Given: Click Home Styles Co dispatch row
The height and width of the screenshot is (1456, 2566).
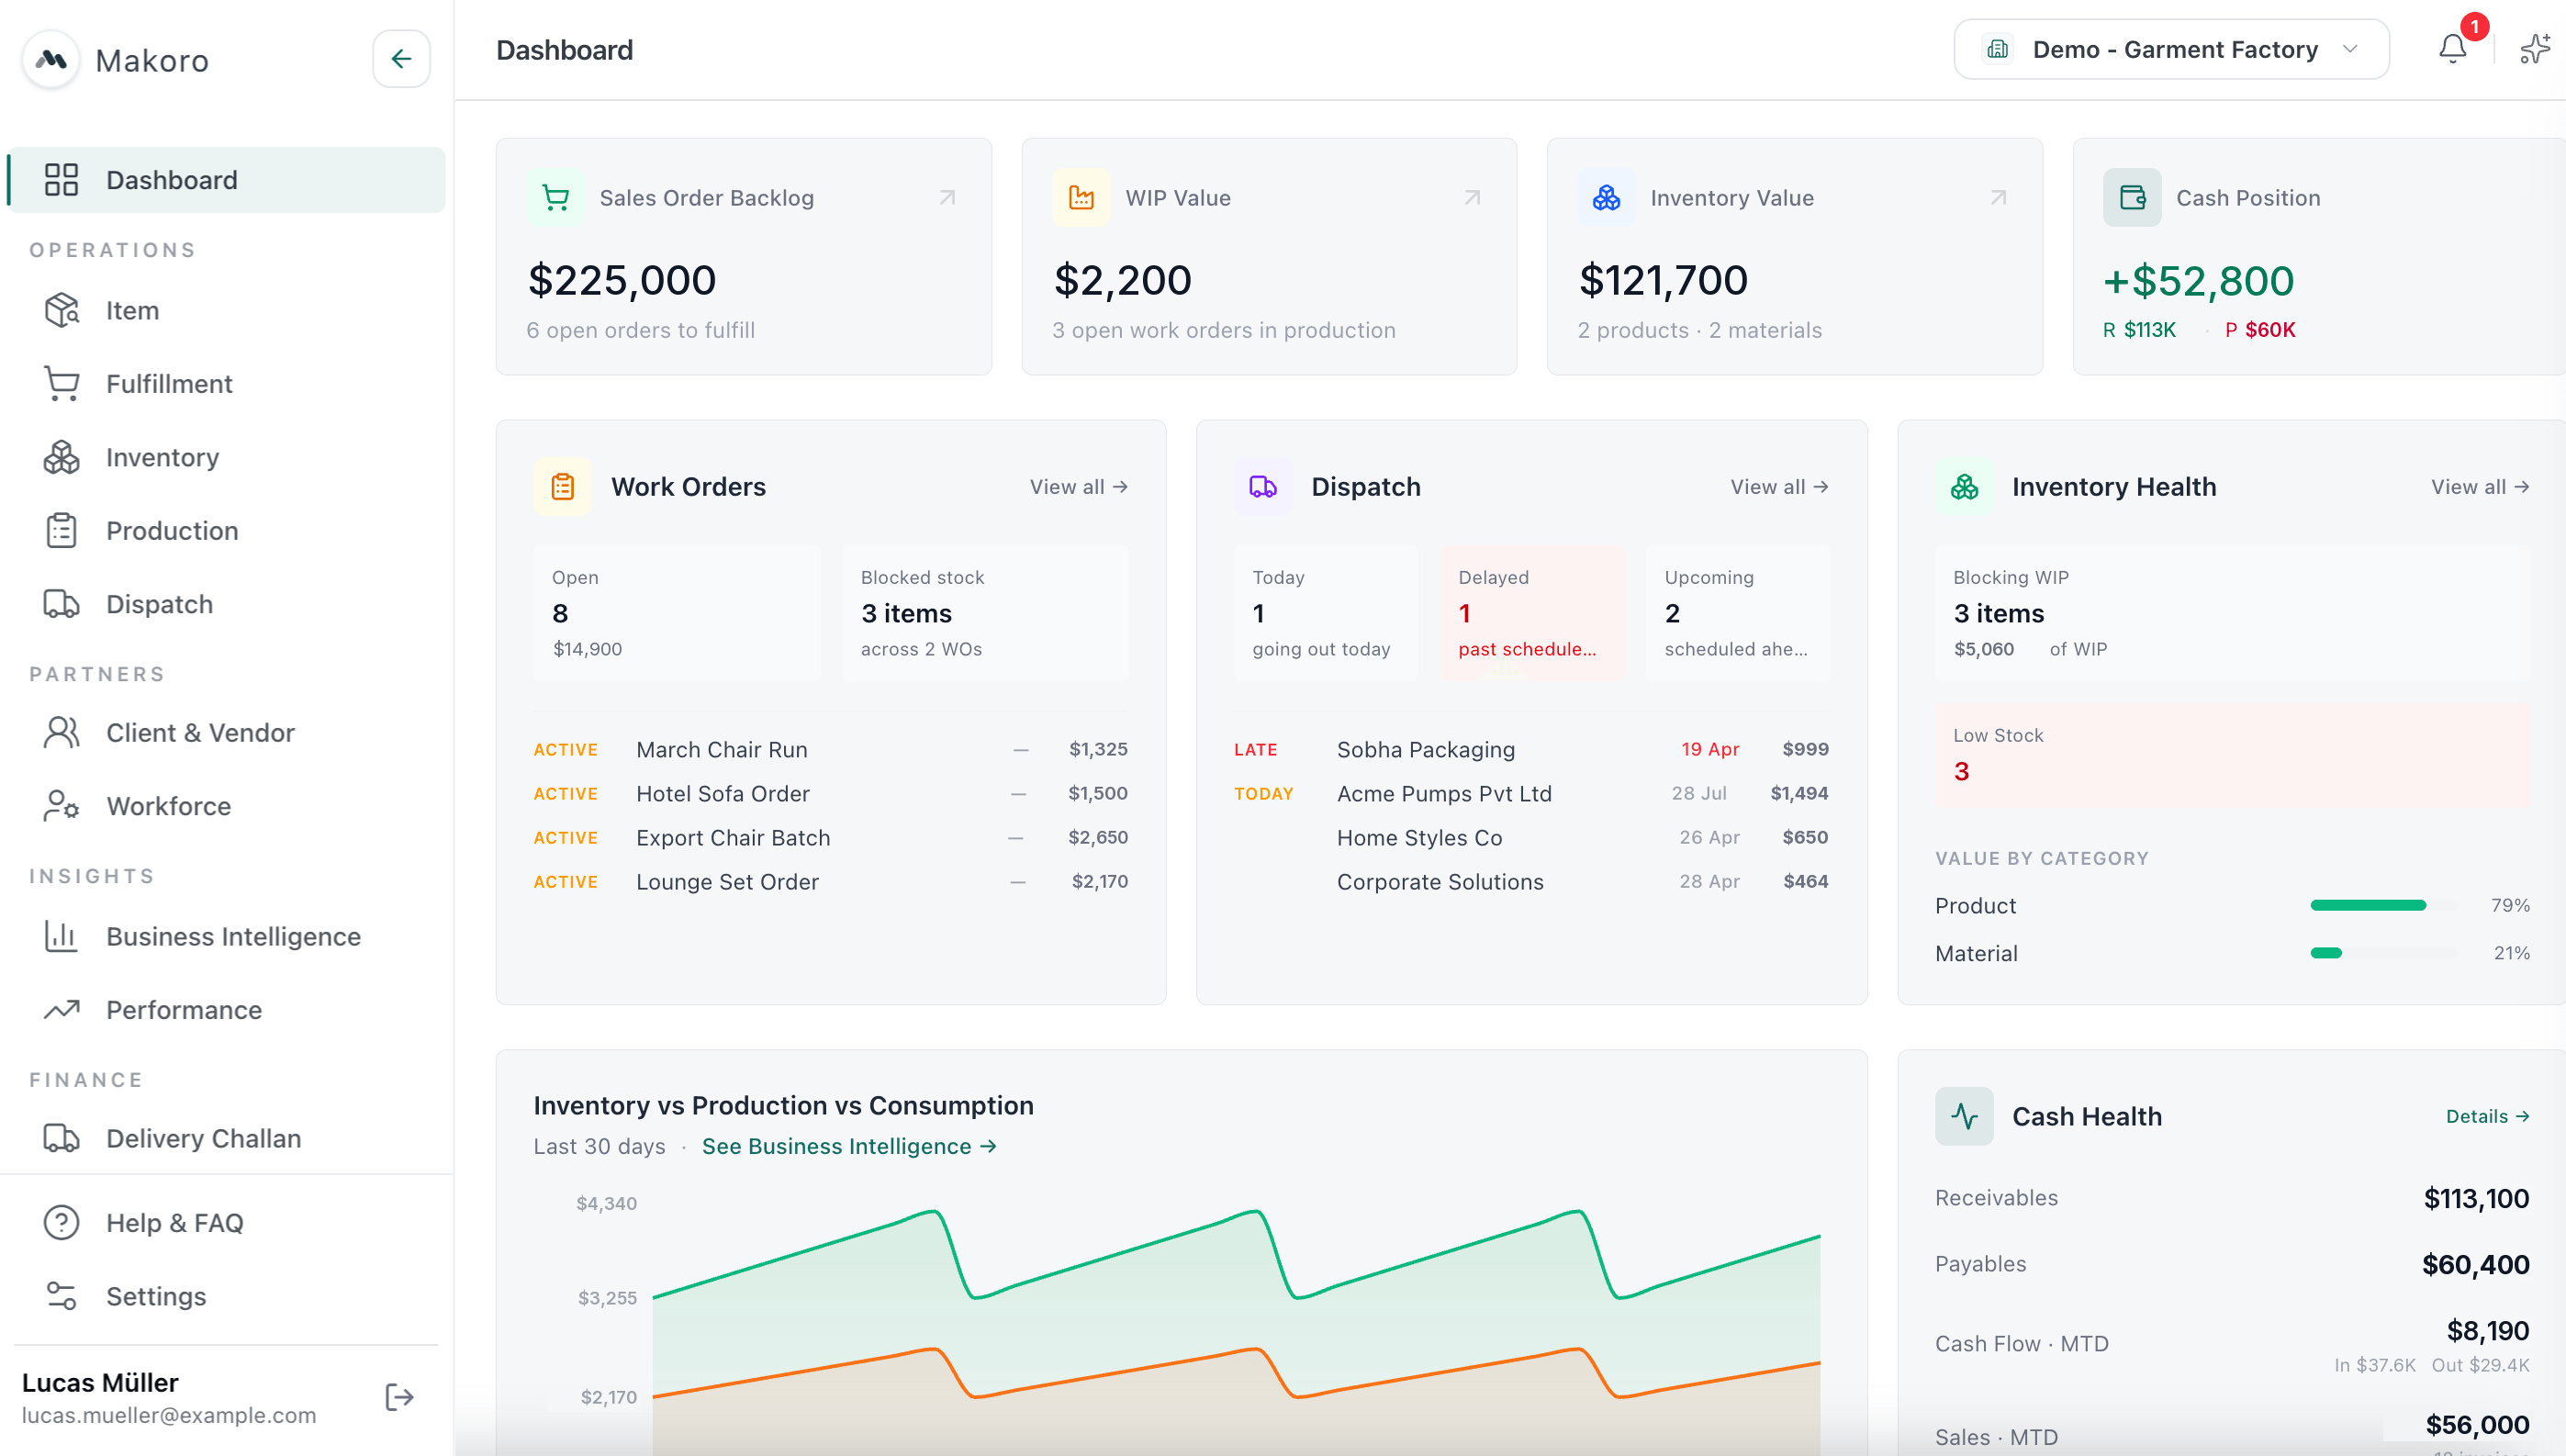Looking at the screenshot, I should [1532, 838].
